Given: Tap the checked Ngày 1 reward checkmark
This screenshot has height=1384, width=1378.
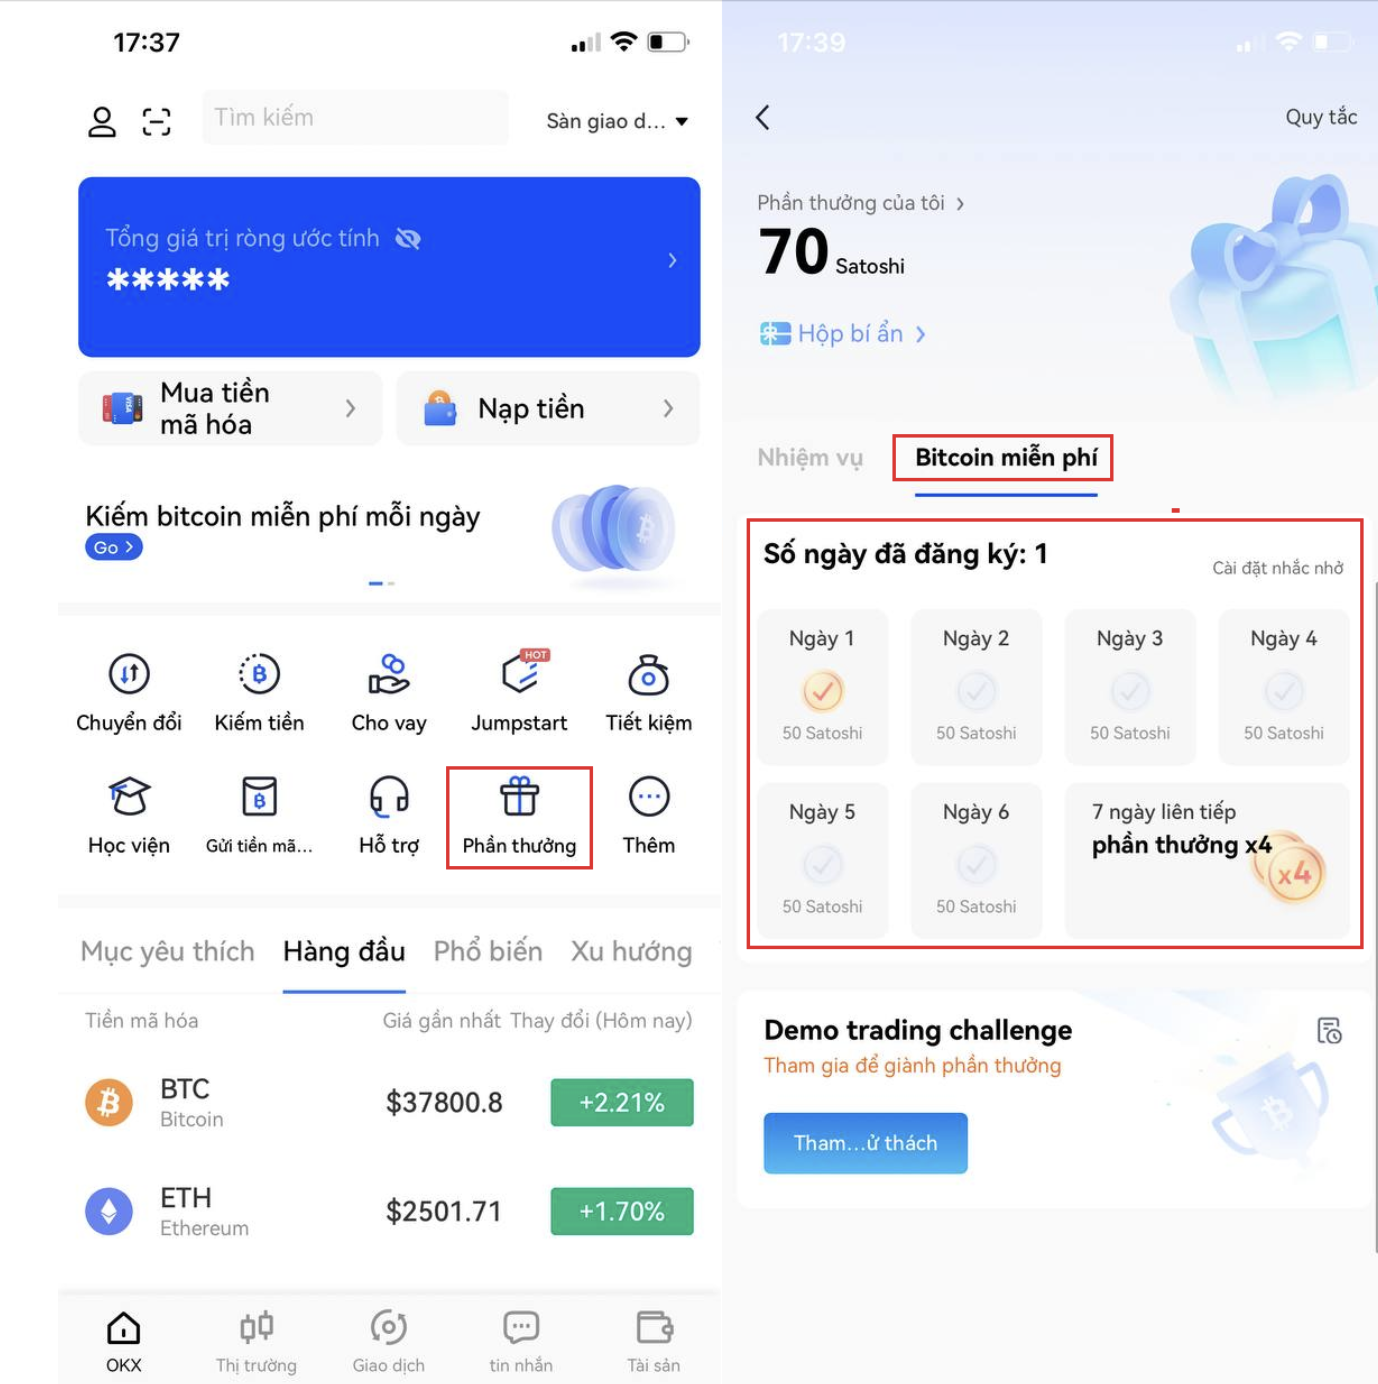Looking at the screenshot, I should point(822,691).
